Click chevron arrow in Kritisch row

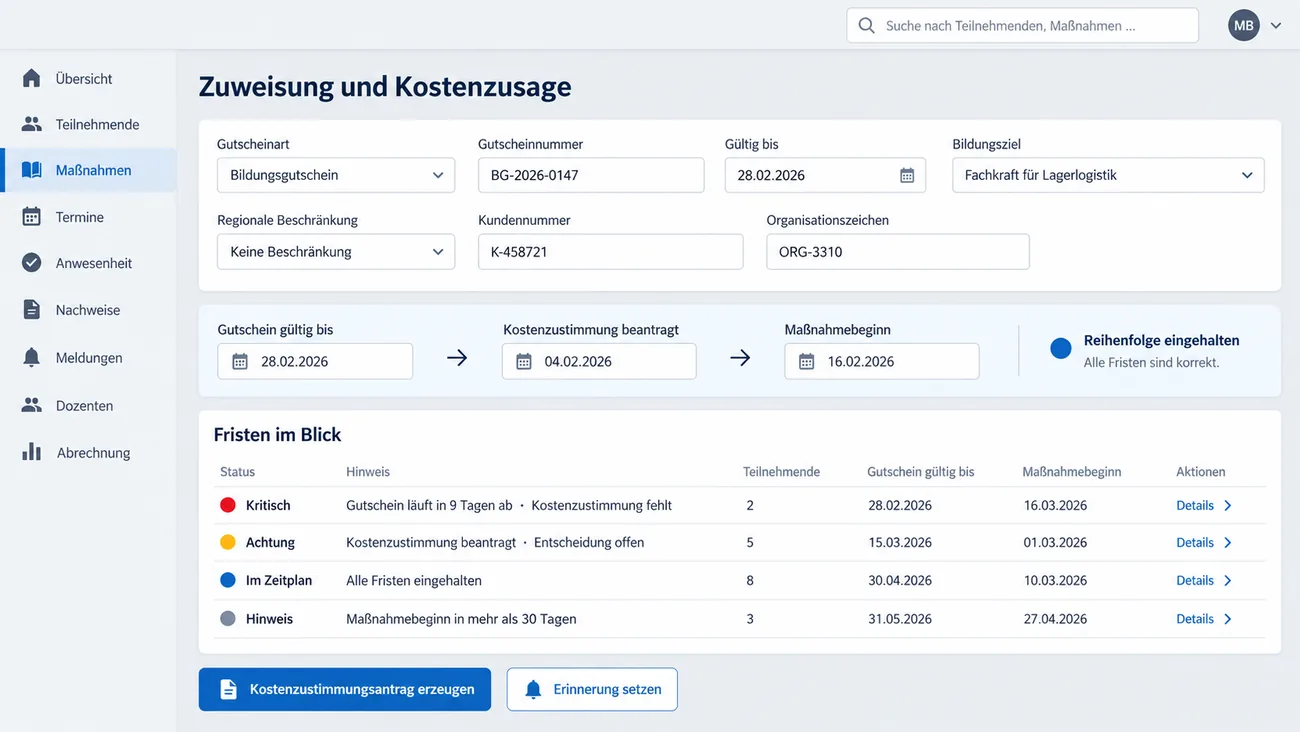[1228, 505]
